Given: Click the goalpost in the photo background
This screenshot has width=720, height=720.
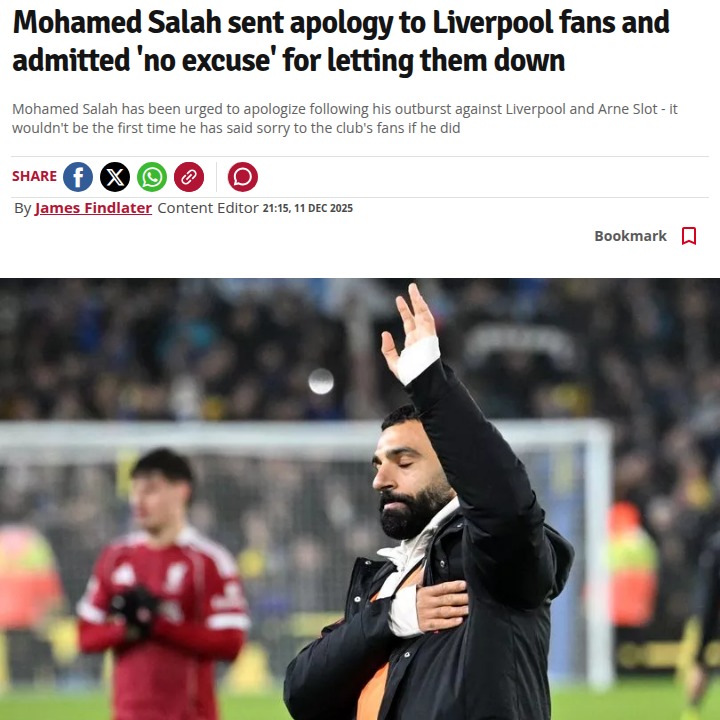Looking at the screenshot, I should pos(597,551).
